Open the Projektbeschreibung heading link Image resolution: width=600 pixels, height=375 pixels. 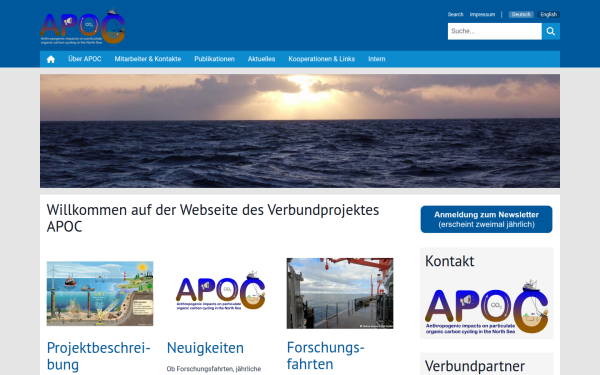pos(98,356)
